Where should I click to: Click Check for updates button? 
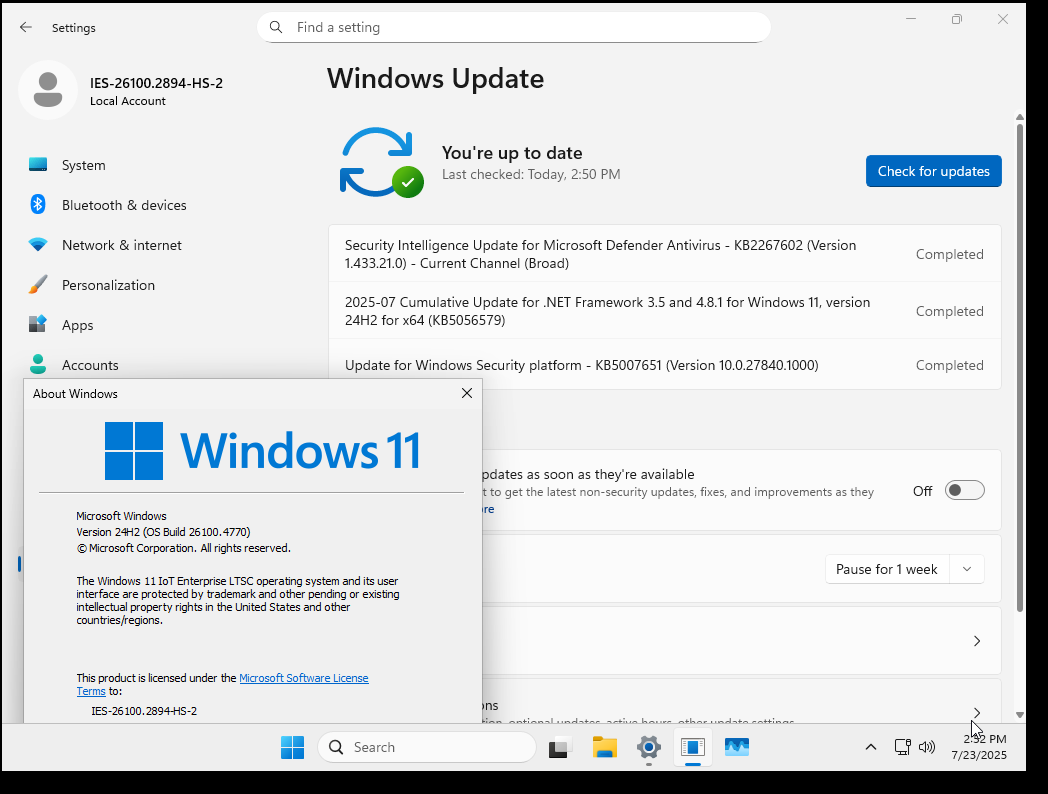pos(934,171)
